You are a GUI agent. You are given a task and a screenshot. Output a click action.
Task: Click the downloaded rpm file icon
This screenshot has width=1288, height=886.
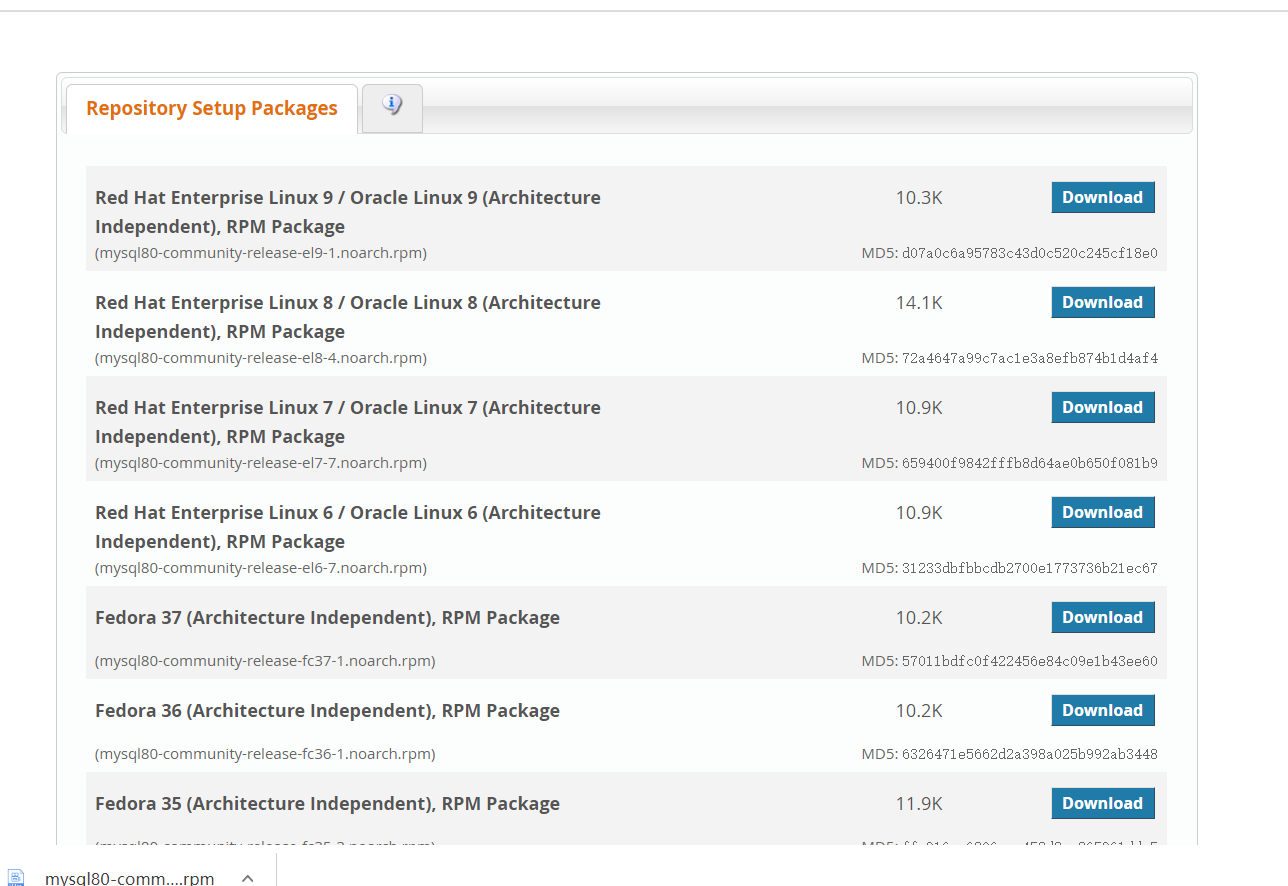pos(16,877)
